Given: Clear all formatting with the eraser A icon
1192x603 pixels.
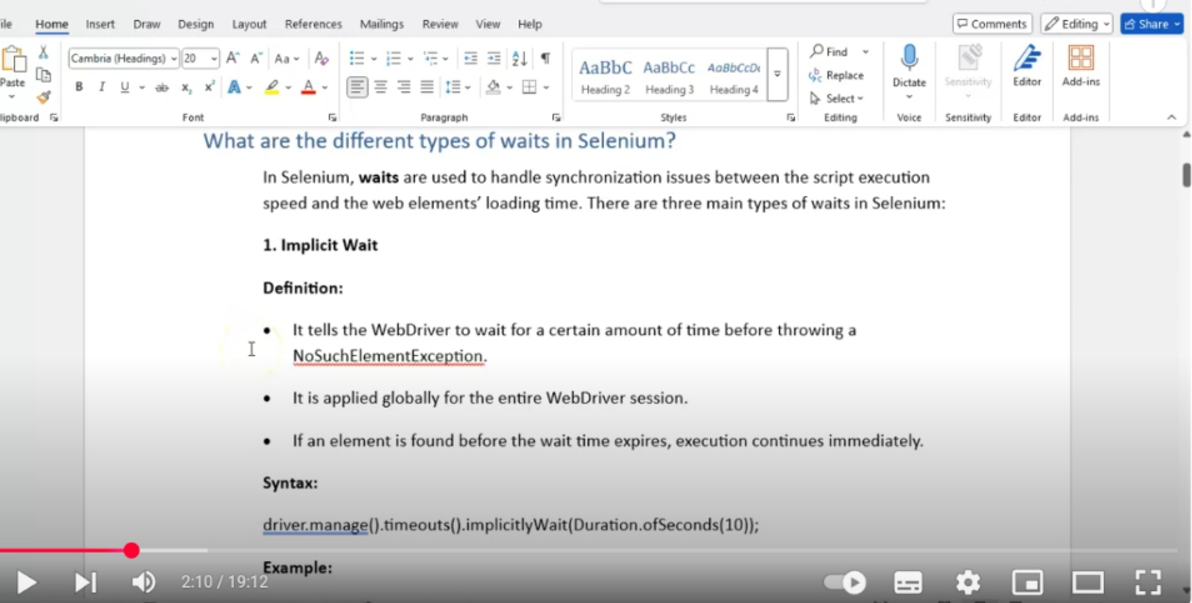Looking at the screenshot, I should pyautogui.click(x=322, y=59).
